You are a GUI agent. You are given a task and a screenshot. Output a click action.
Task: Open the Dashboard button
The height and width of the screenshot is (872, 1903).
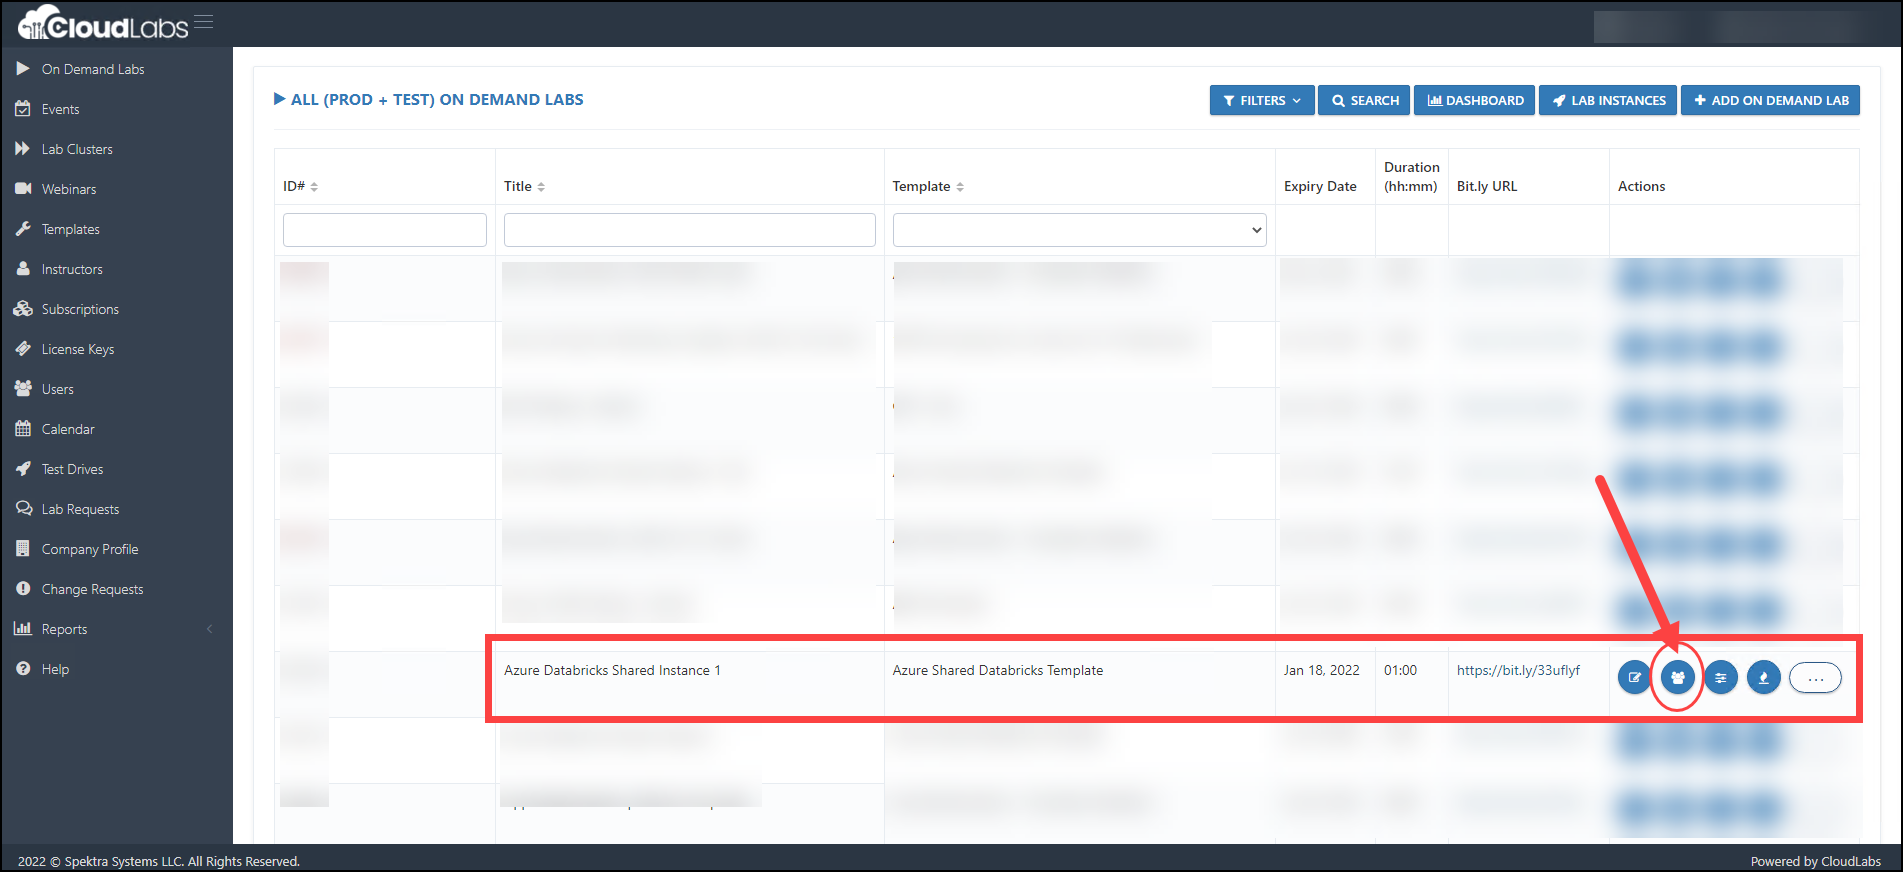click(x=1474, y=100)
